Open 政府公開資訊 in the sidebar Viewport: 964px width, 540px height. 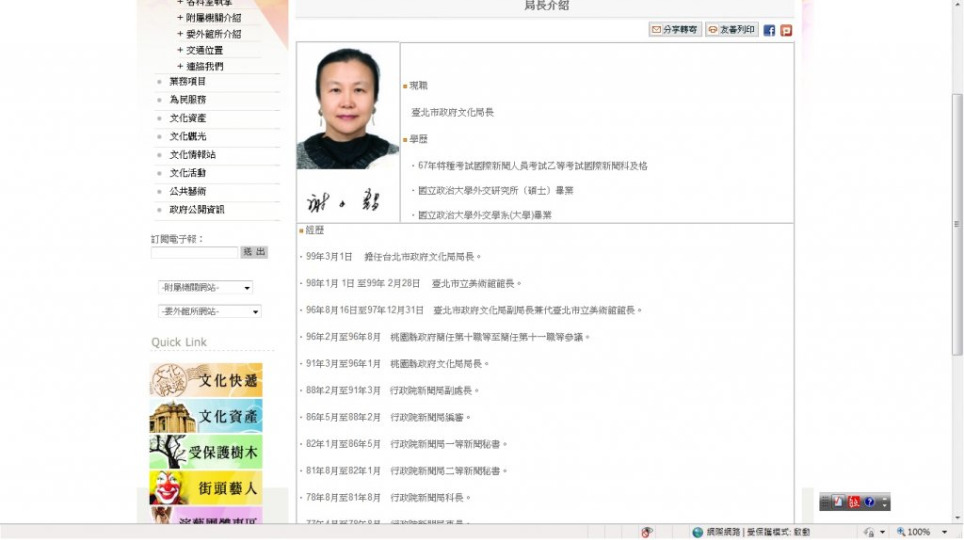[x=197, y=210]
